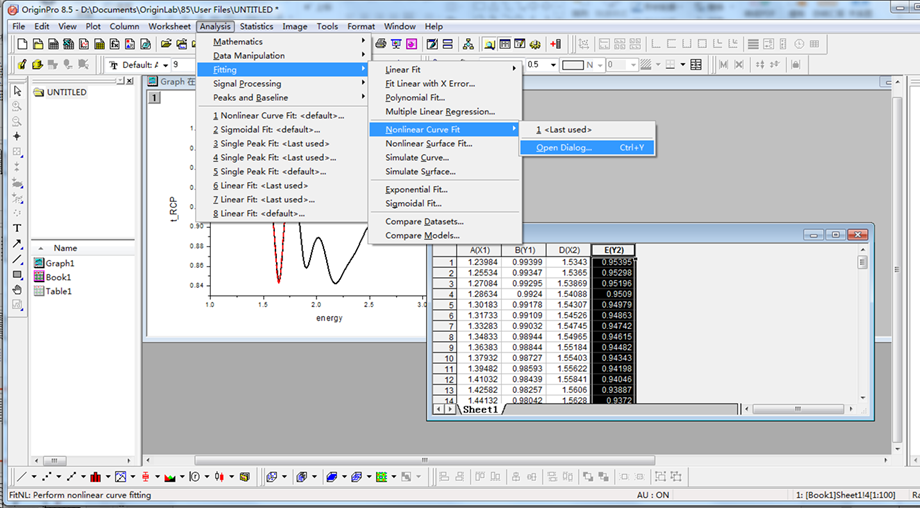Click the E(Y2) column header
Screen dimensions: 920x508
pos(613,250)
